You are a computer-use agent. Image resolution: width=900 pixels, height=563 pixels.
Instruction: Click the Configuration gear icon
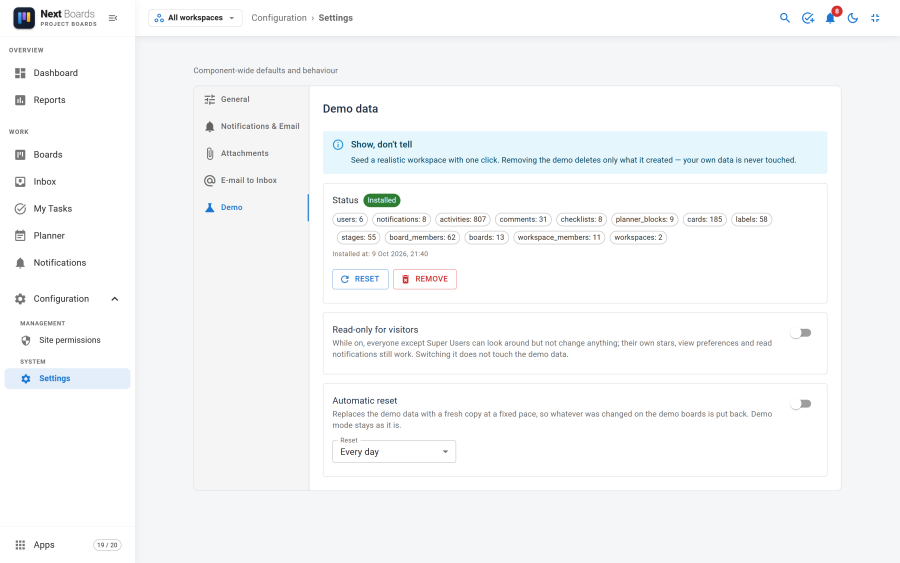coord(20,298)
